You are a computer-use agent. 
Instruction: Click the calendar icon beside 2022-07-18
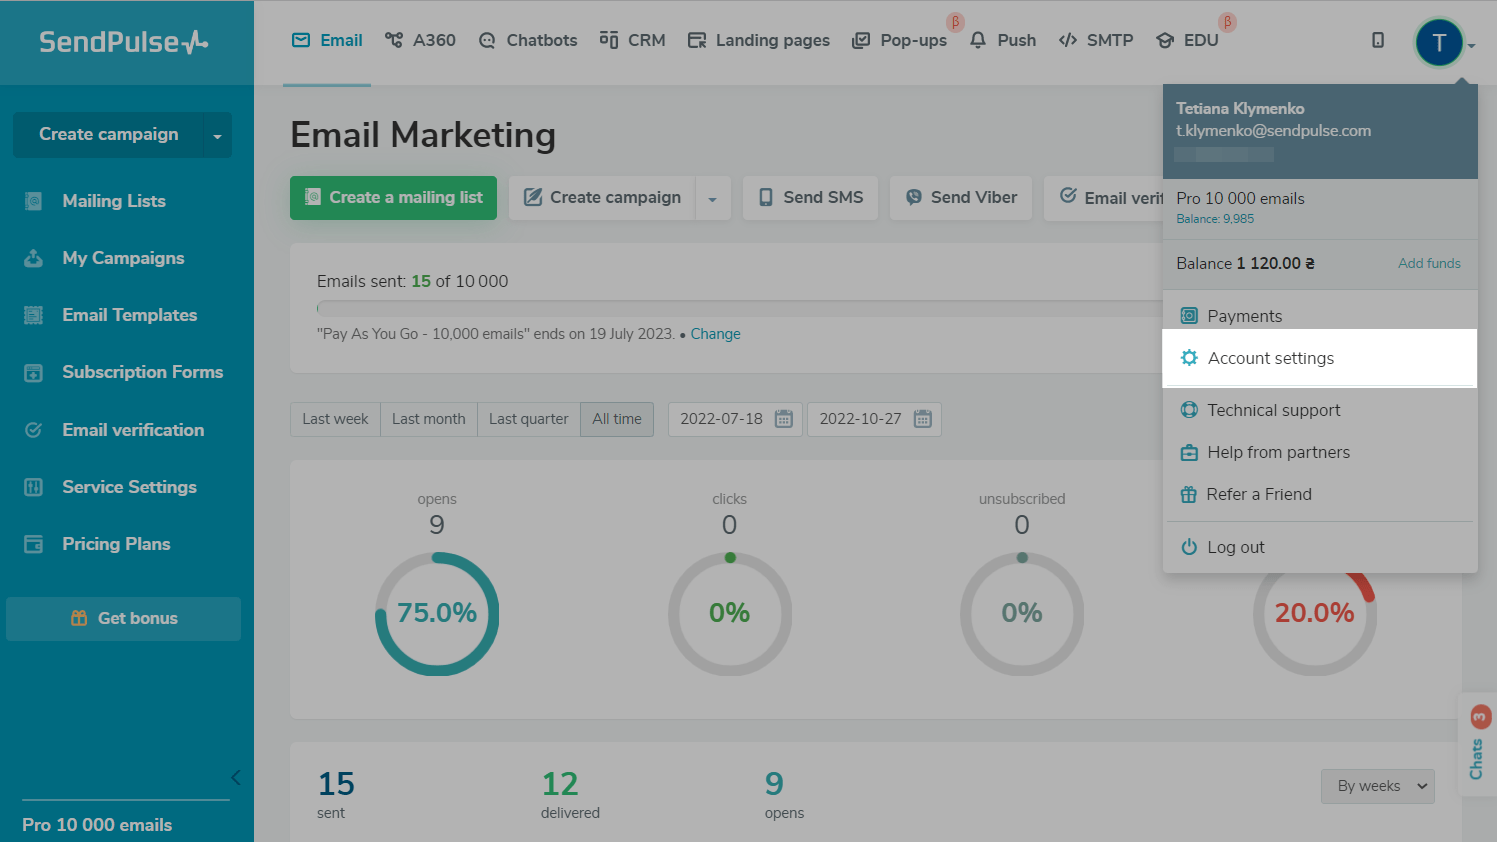tap(784, 419)
